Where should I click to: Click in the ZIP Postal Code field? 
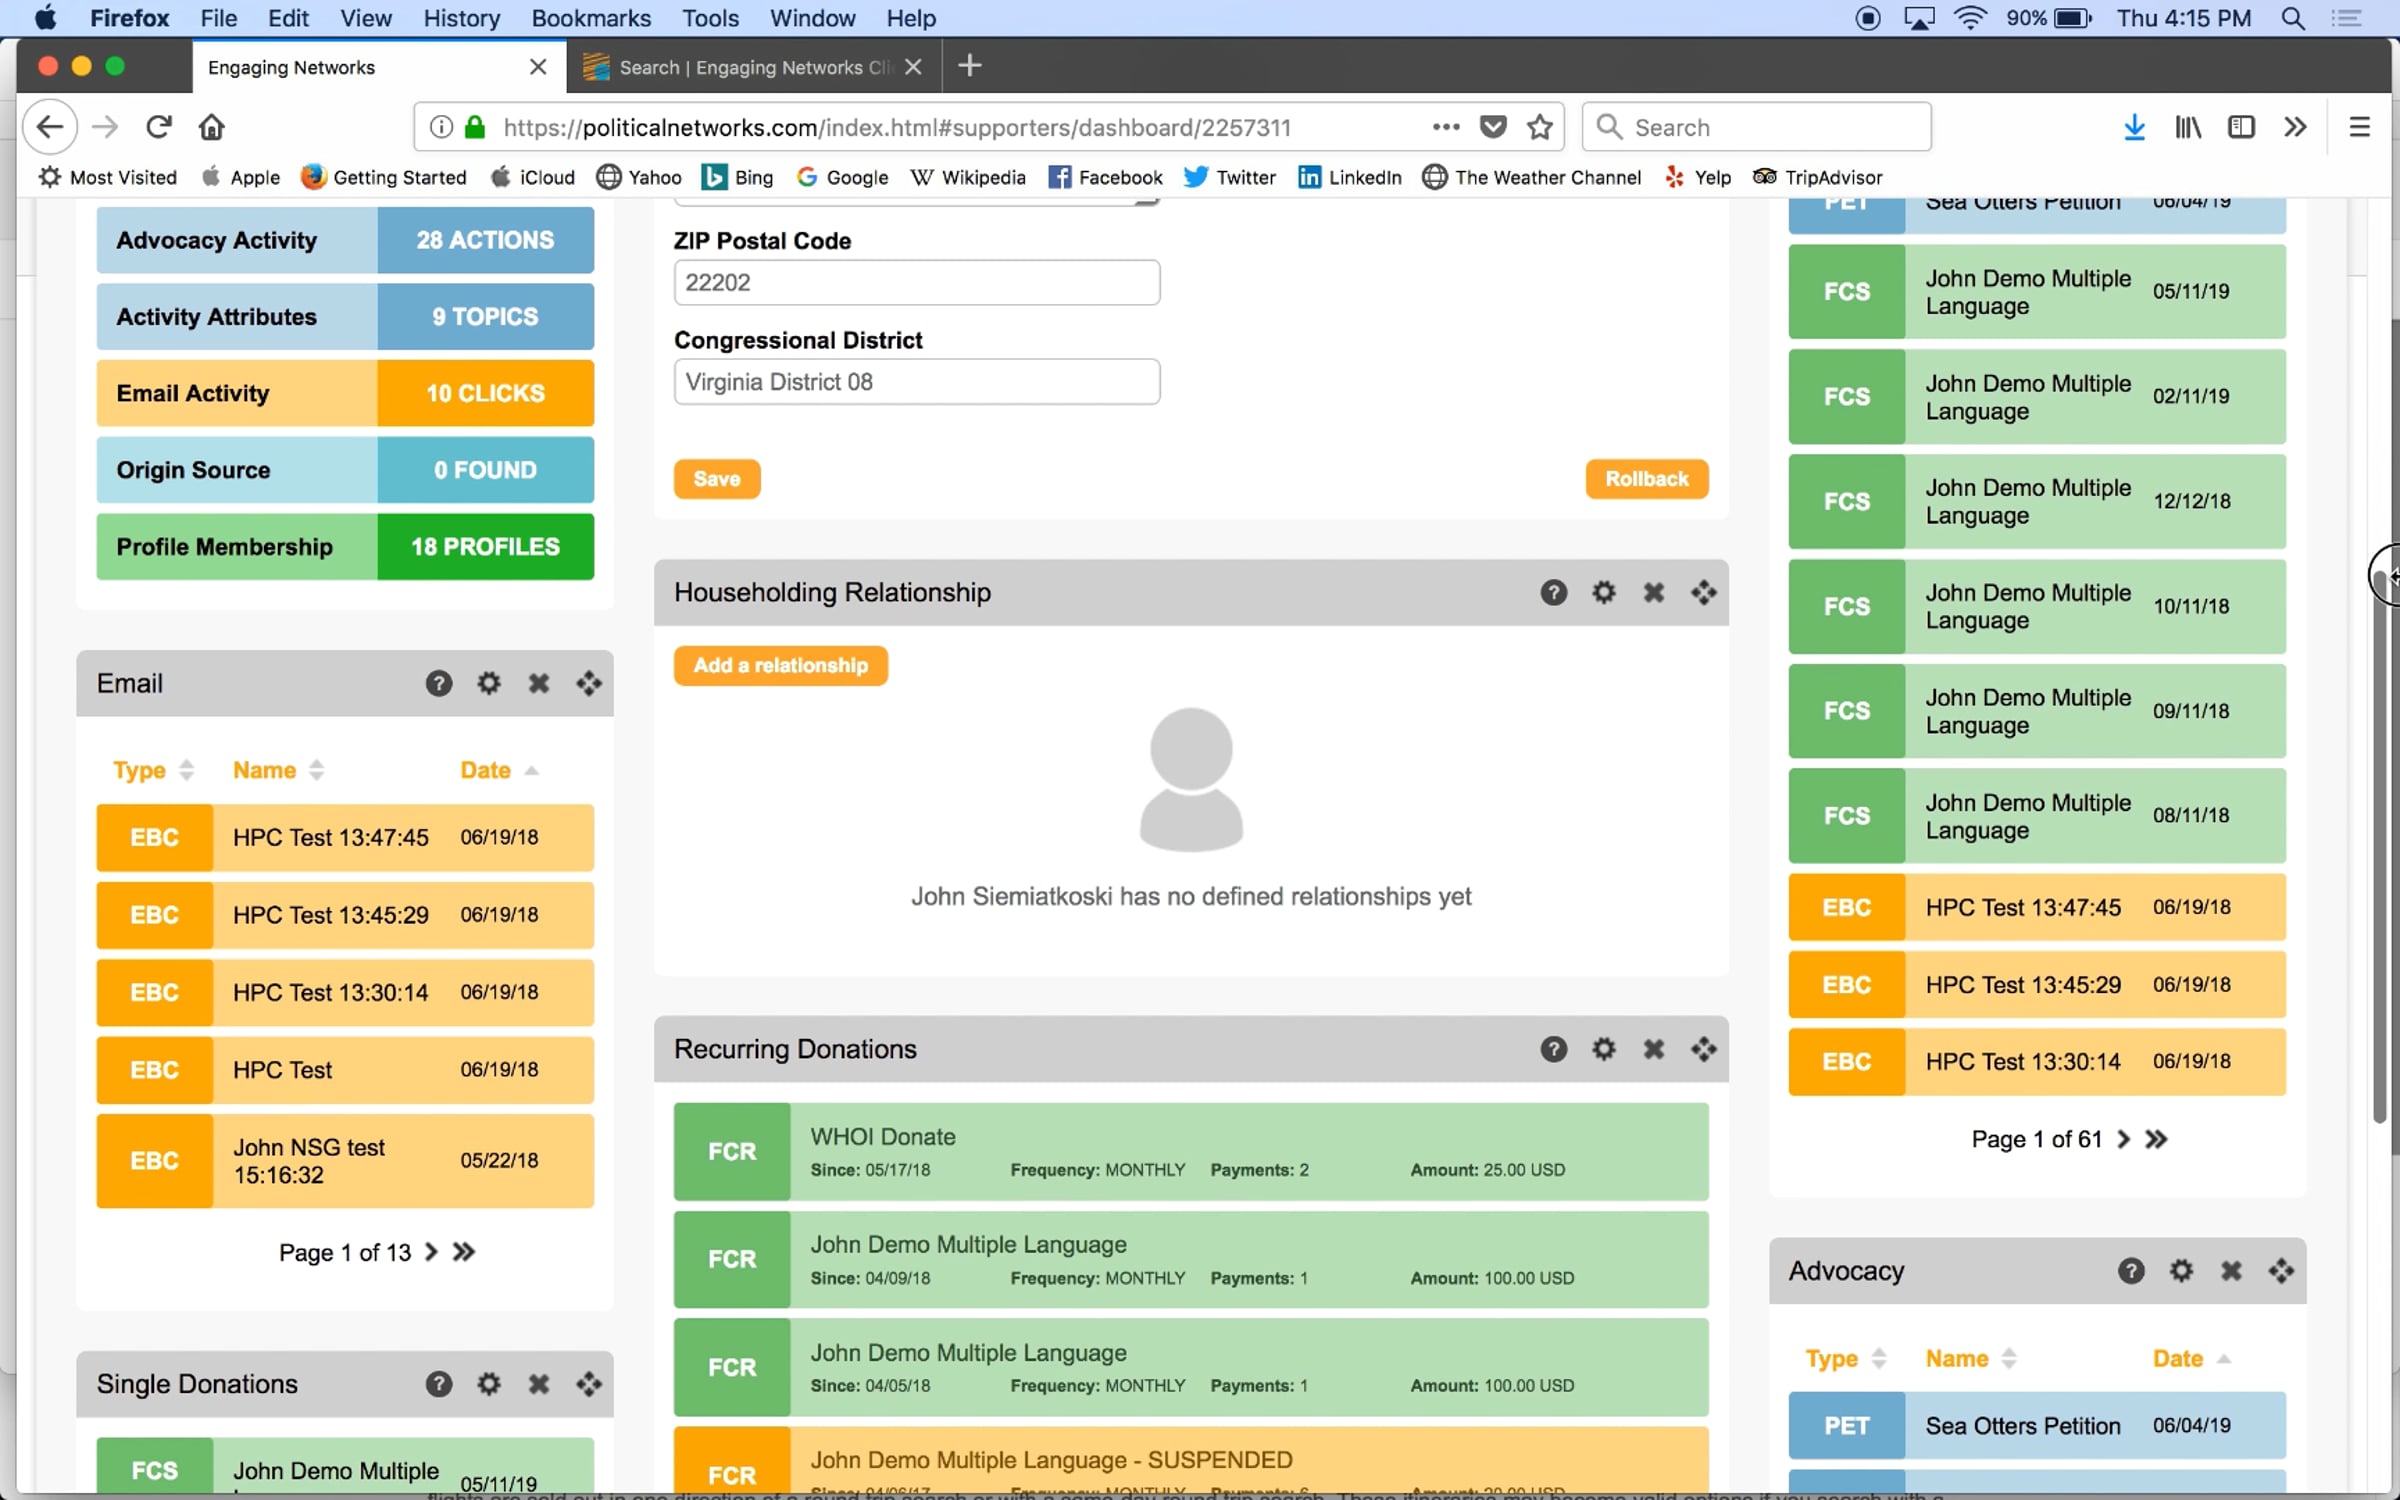click(x=916, y=282)
